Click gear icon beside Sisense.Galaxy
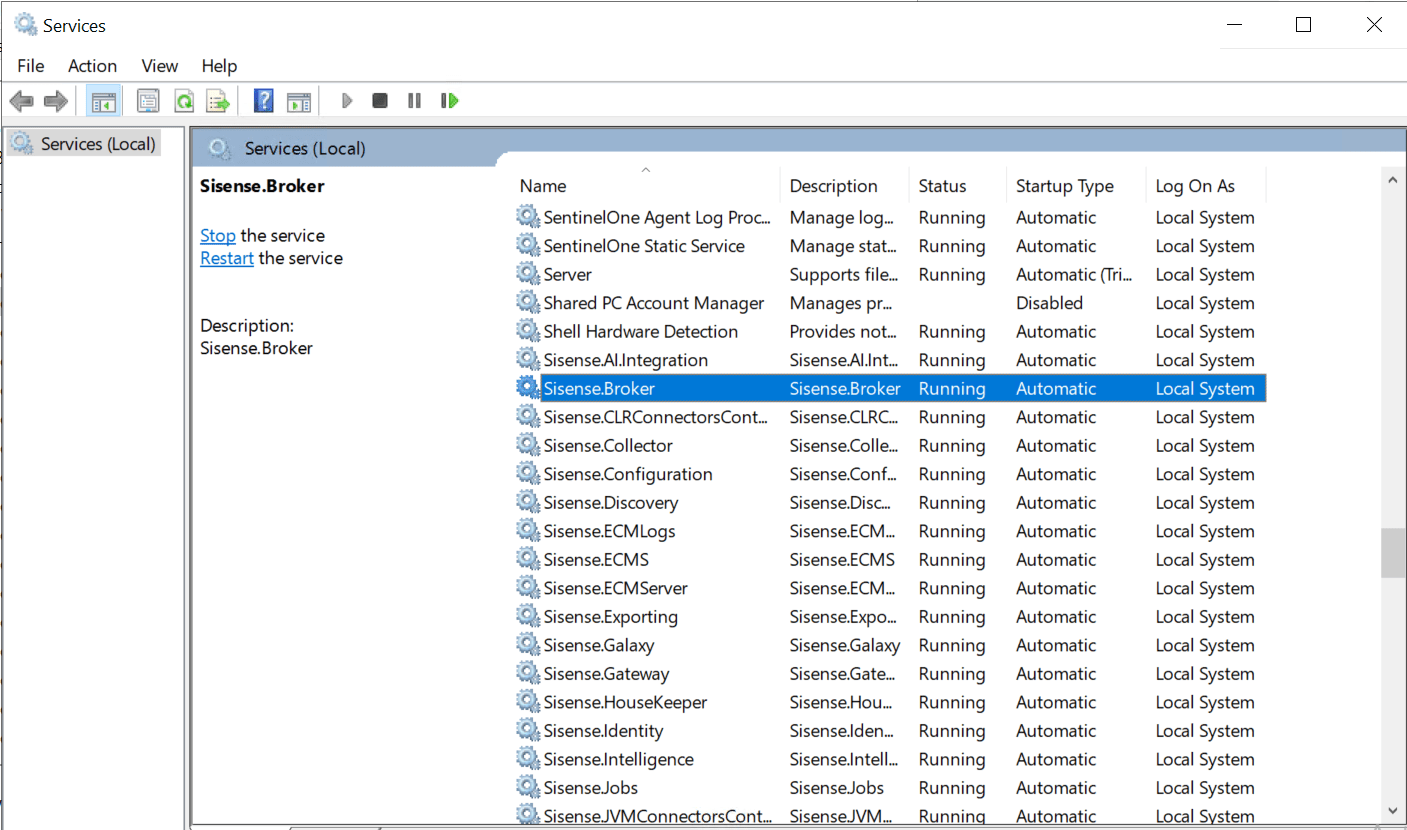The height and width of the screenshot is (830, 1407). pyautogui.click(x=527, y=645)
